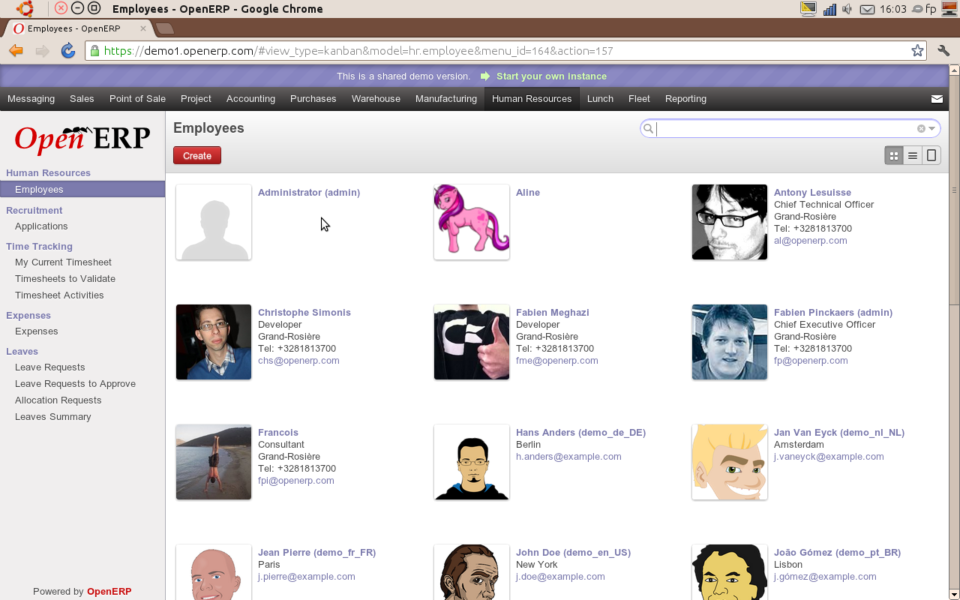This screenshot has height=600, width=960.
Task: Open Leave Requests to Approve
Action: (x=75, y=384)
